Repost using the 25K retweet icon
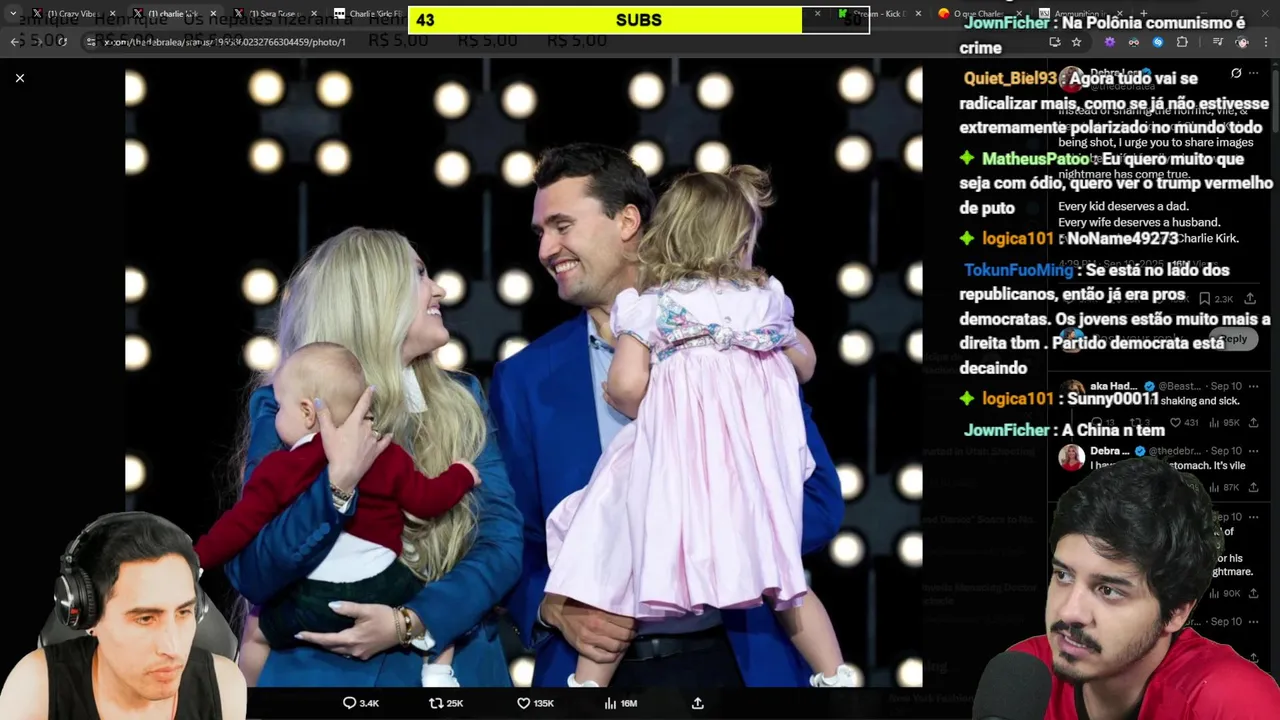Screen dimensions: 1280x720 coord(446,703)
